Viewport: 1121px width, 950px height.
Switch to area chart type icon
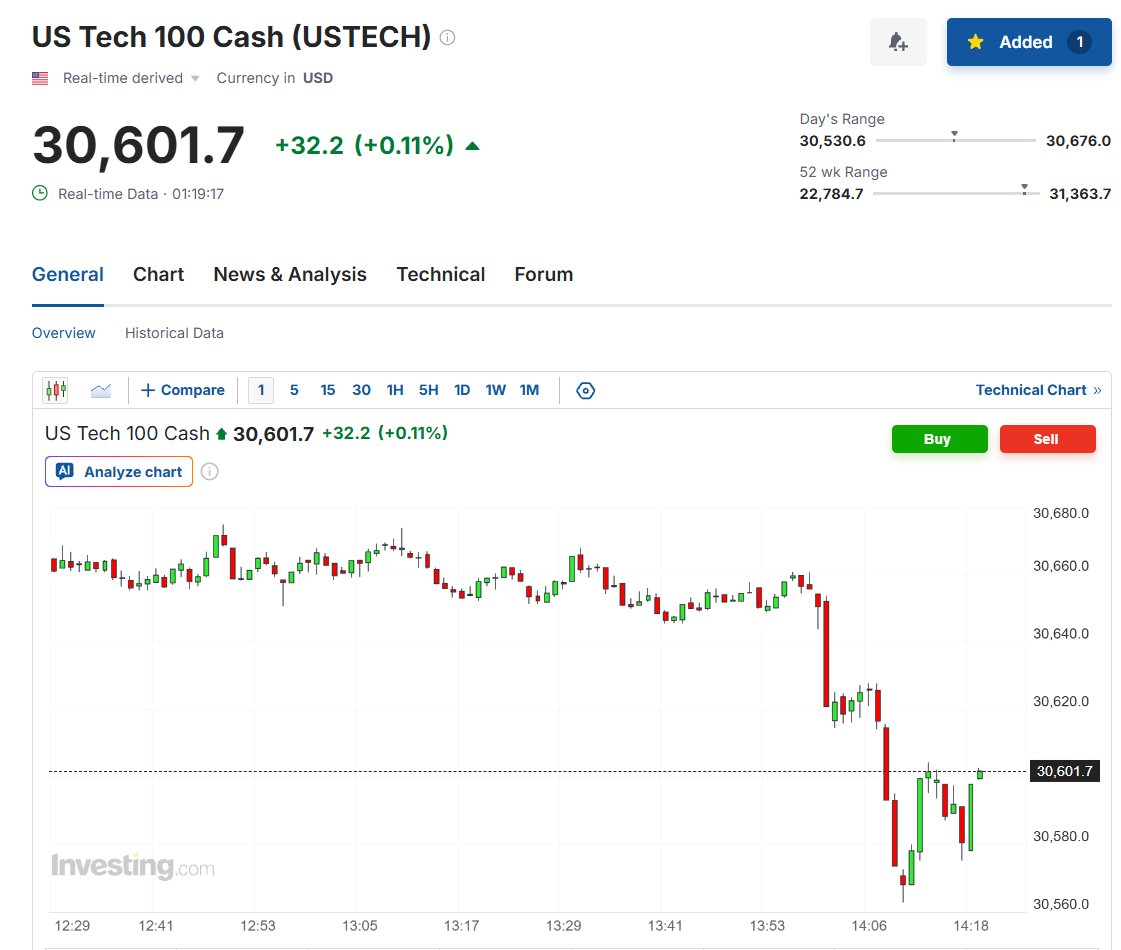(101, 390)
